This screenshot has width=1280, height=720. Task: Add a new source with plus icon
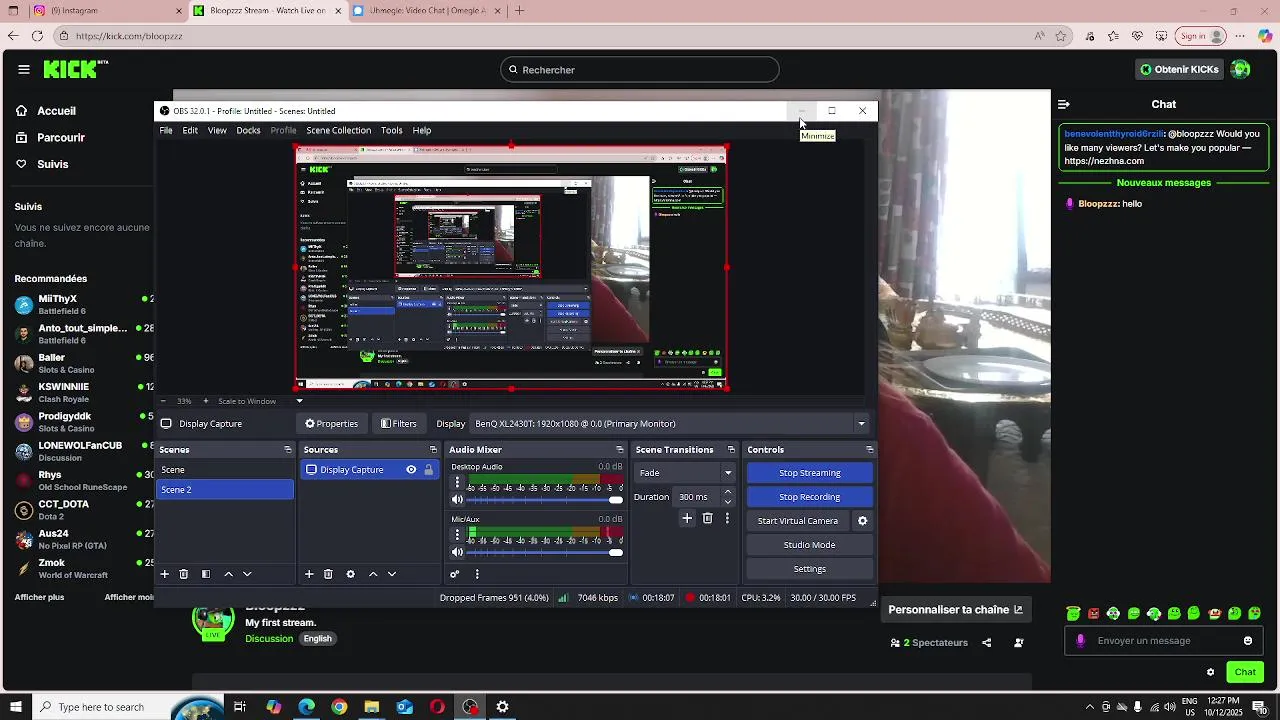coord(309,574)
